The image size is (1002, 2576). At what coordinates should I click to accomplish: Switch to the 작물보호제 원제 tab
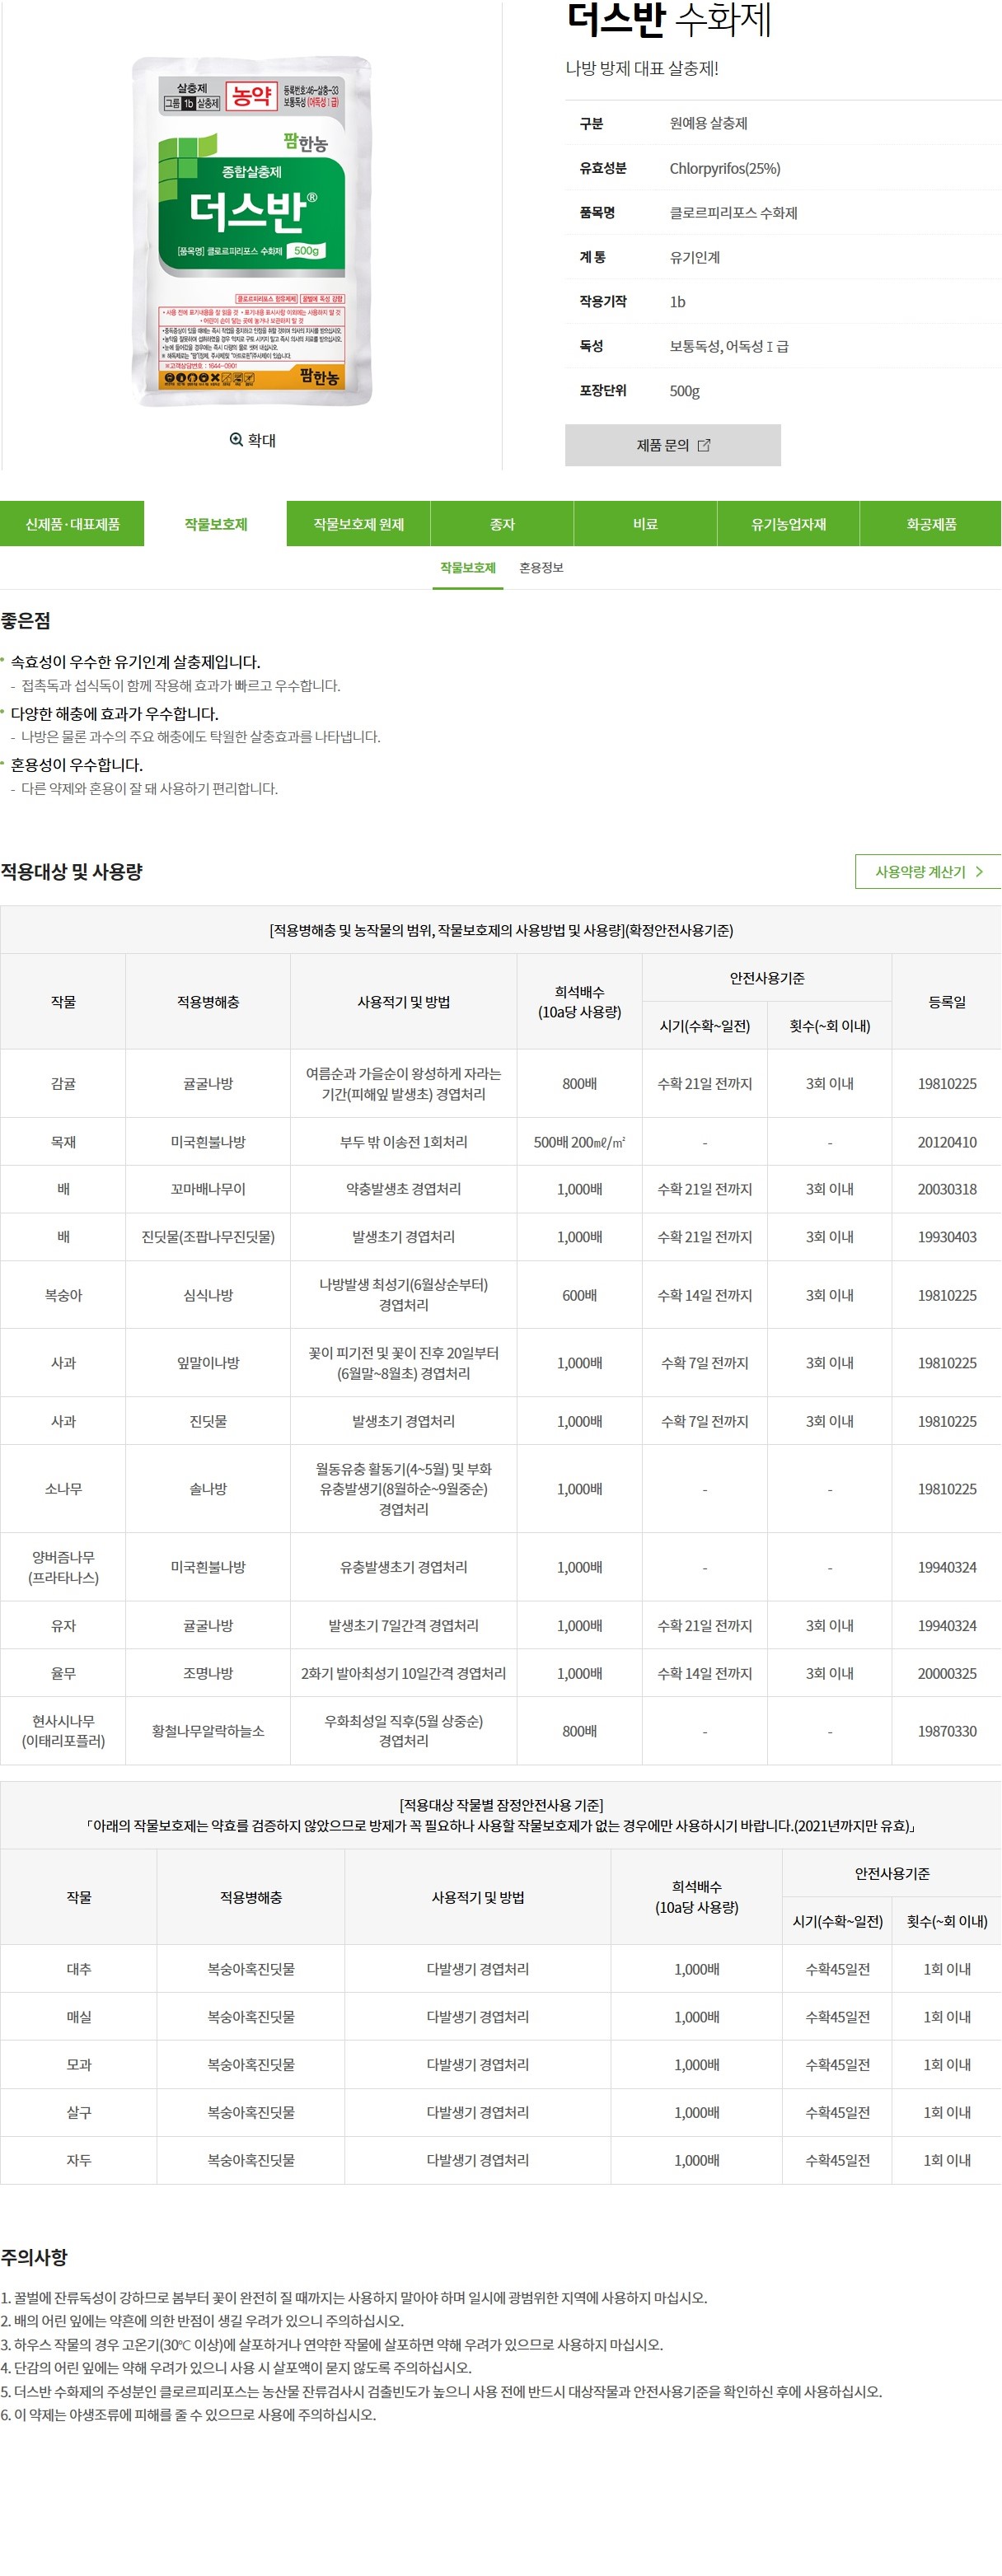click(x=359, y=524)
